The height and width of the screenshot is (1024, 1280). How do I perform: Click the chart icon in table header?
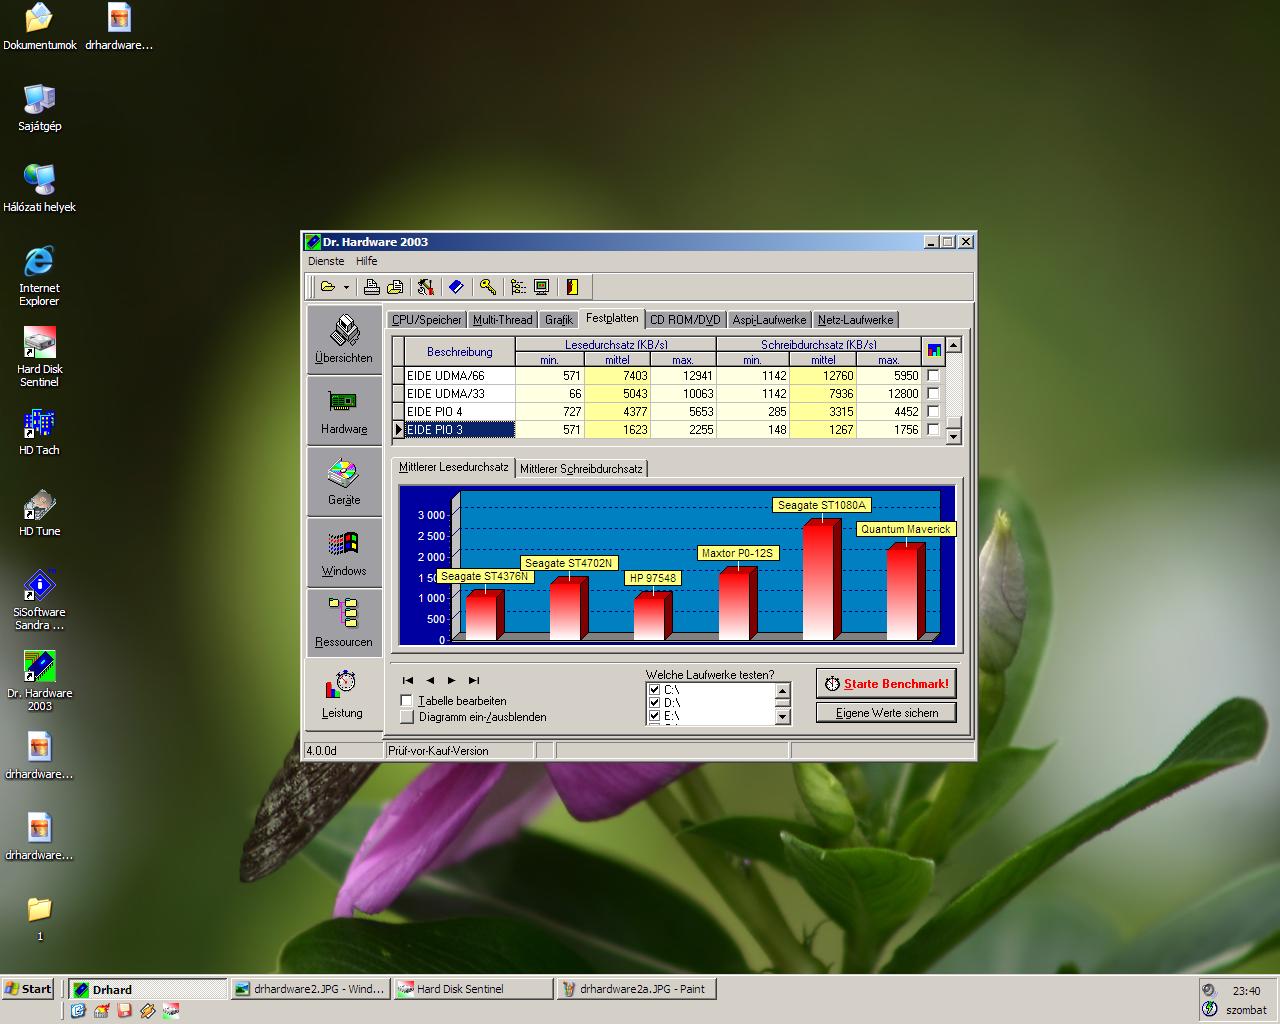point(934,351)
